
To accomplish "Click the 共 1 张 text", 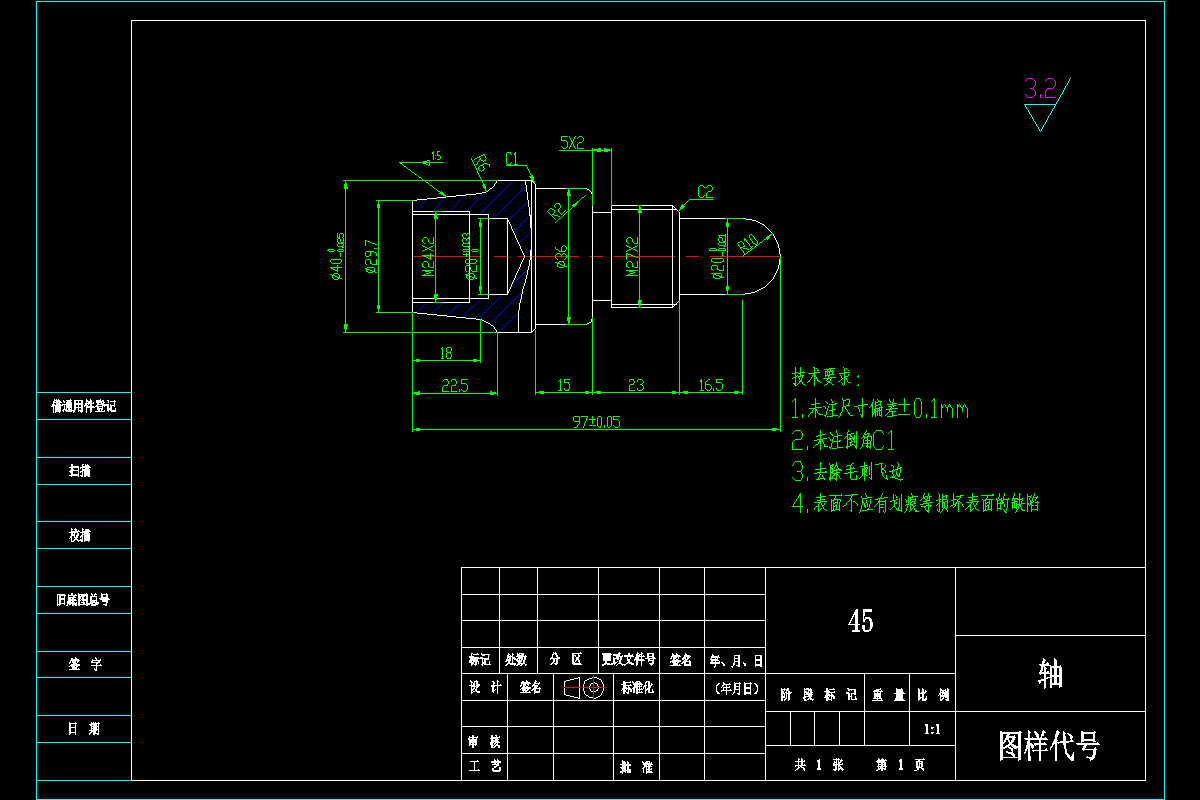I will [820, 765].
